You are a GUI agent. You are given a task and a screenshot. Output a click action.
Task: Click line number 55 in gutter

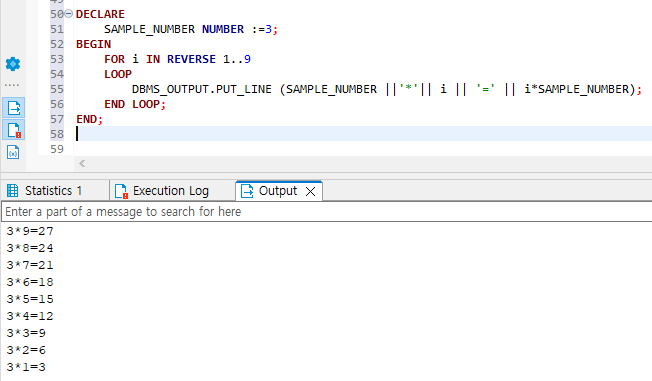coord(57,89)
